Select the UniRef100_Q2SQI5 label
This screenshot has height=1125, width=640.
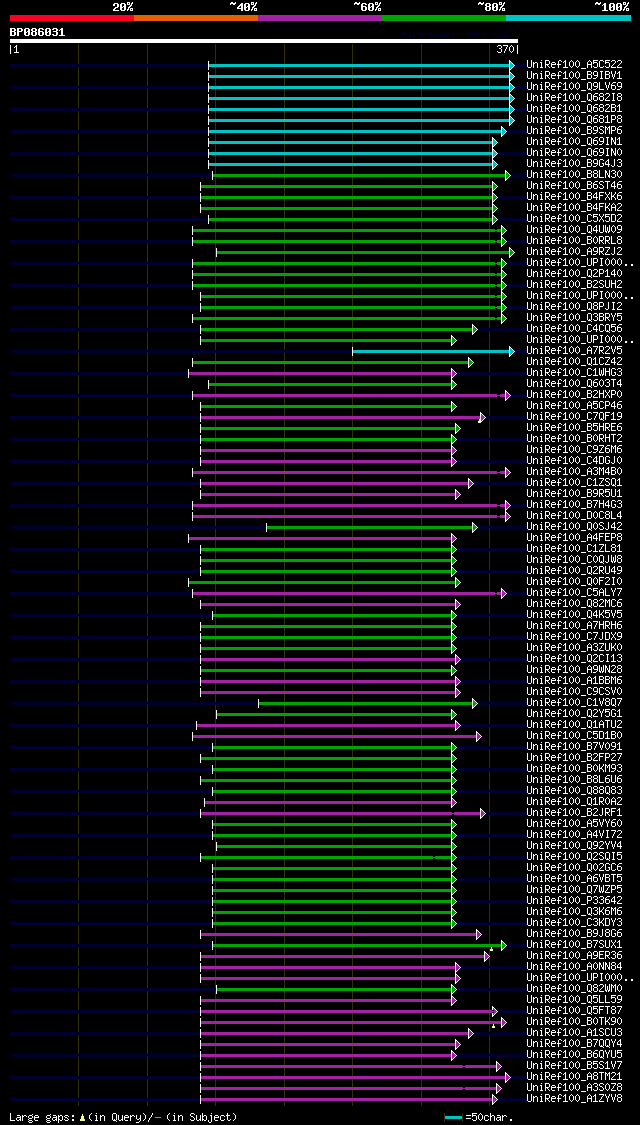[574, 856]
